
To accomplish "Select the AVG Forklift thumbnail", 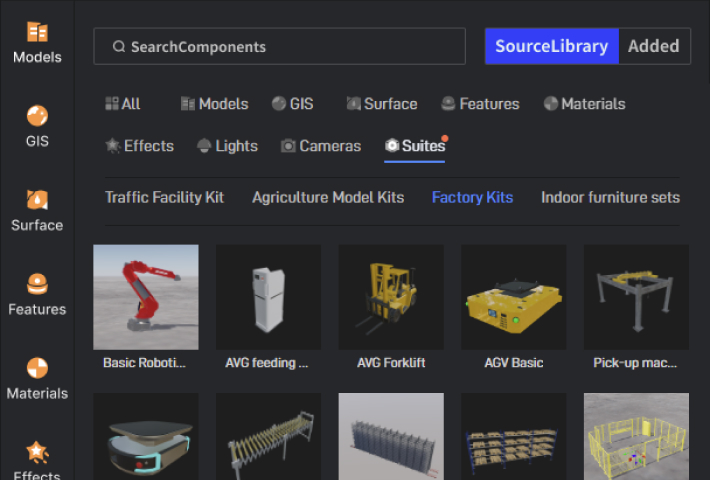I will pos(391,297).
